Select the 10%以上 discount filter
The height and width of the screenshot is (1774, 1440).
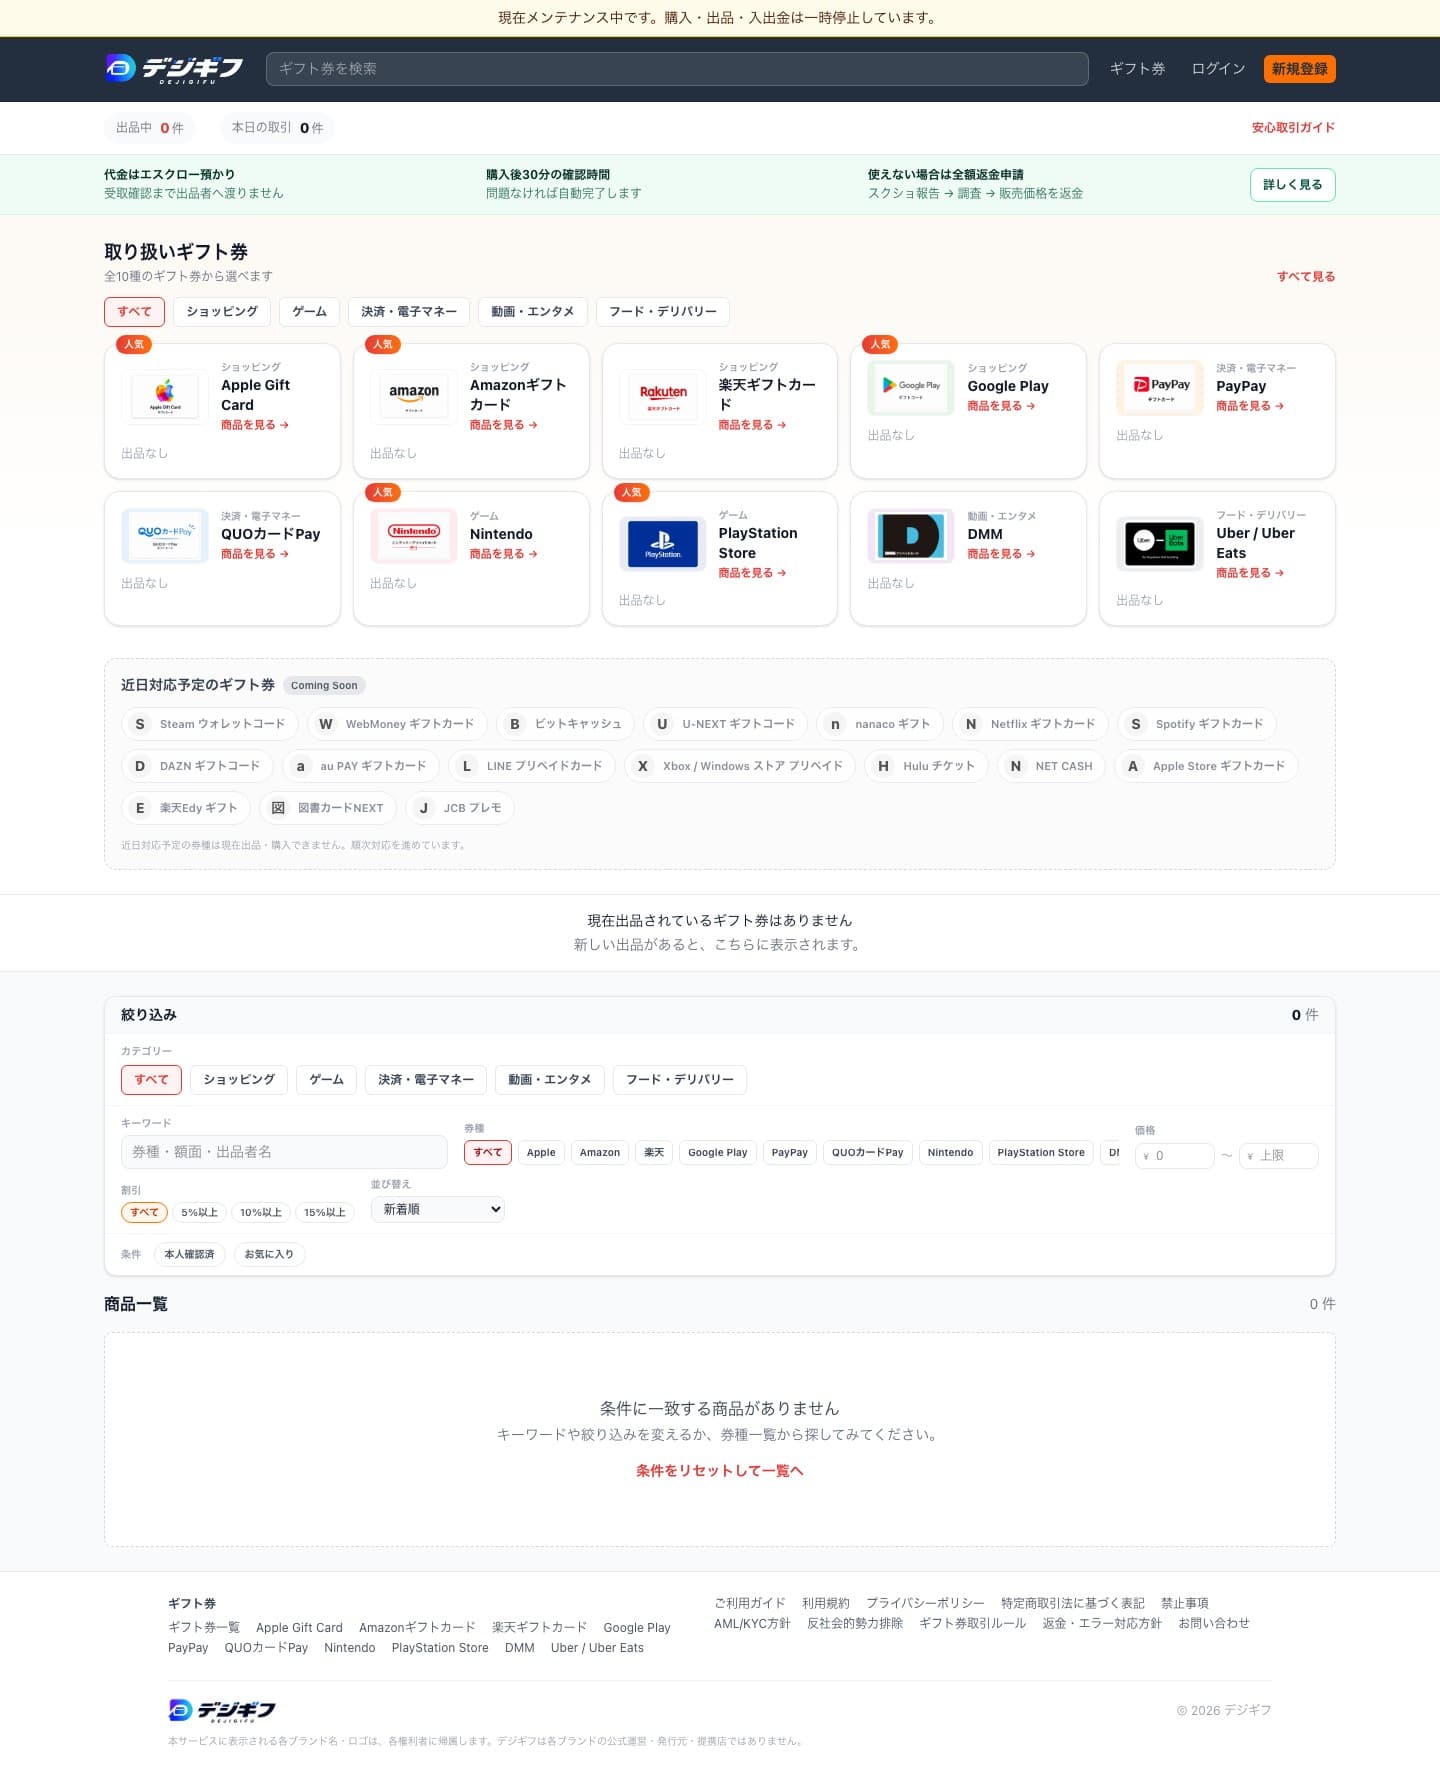point(261,1213)
